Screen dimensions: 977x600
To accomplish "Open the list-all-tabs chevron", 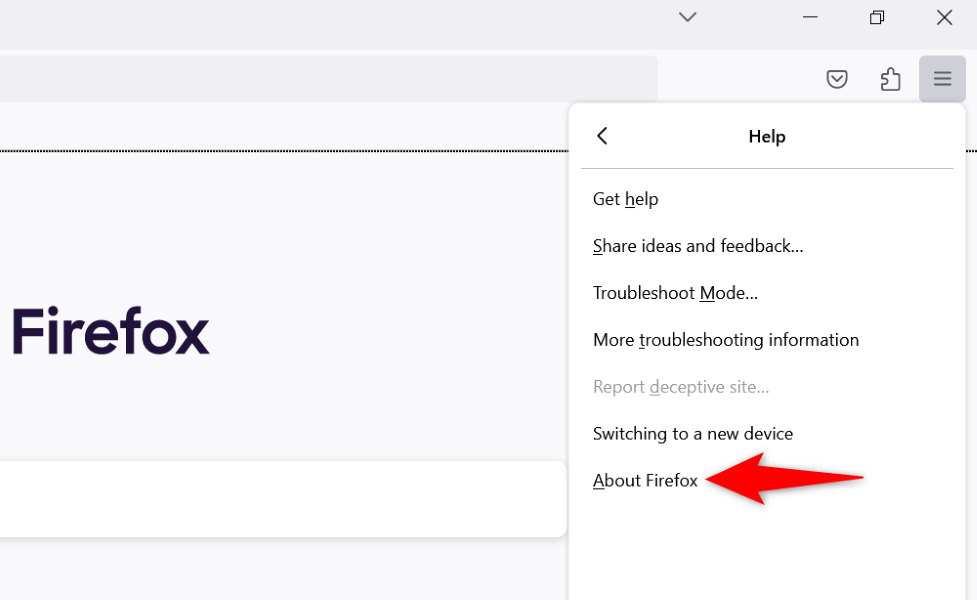I will (x=687, y=17).
